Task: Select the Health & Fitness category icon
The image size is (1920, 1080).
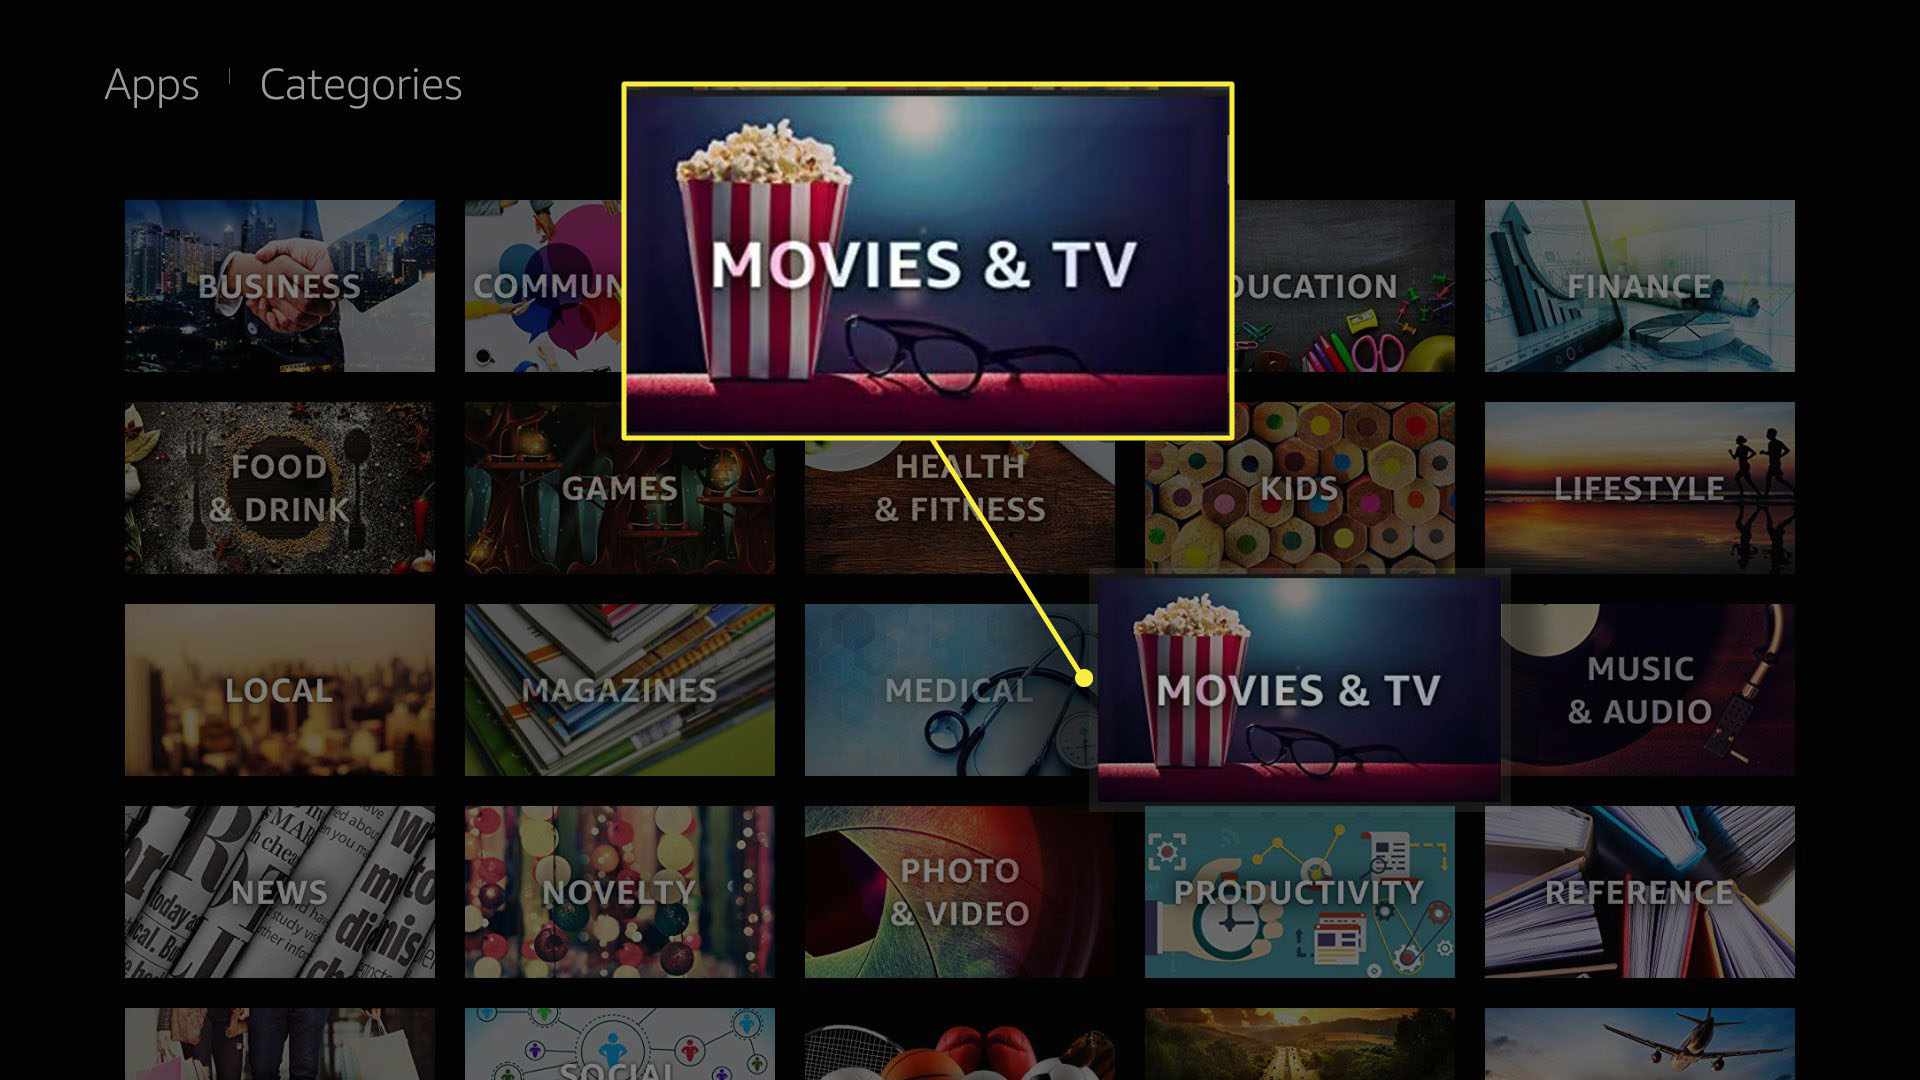Action: (959, 488)
